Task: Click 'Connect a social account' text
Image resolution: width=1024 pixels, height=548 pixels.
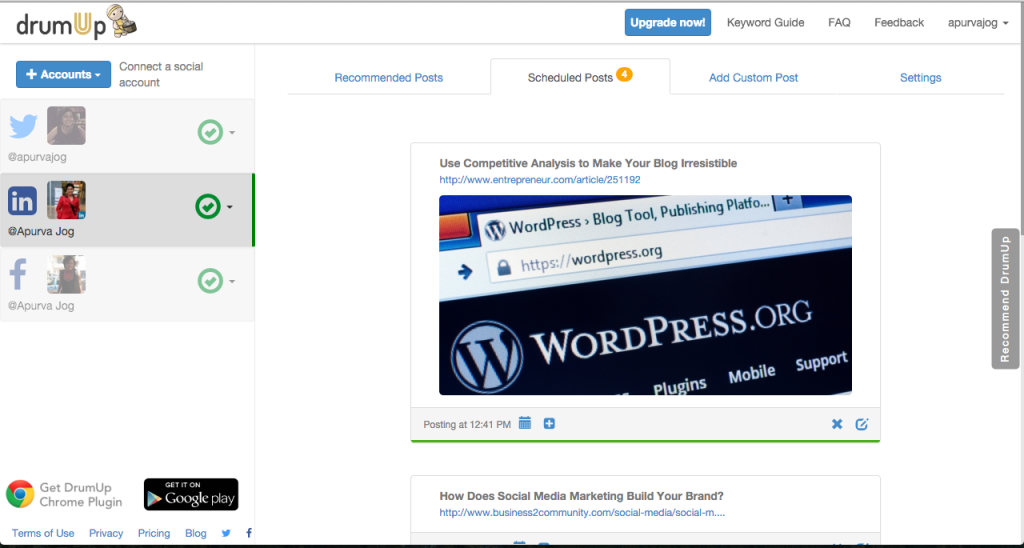Action: [x=161, y=74]
